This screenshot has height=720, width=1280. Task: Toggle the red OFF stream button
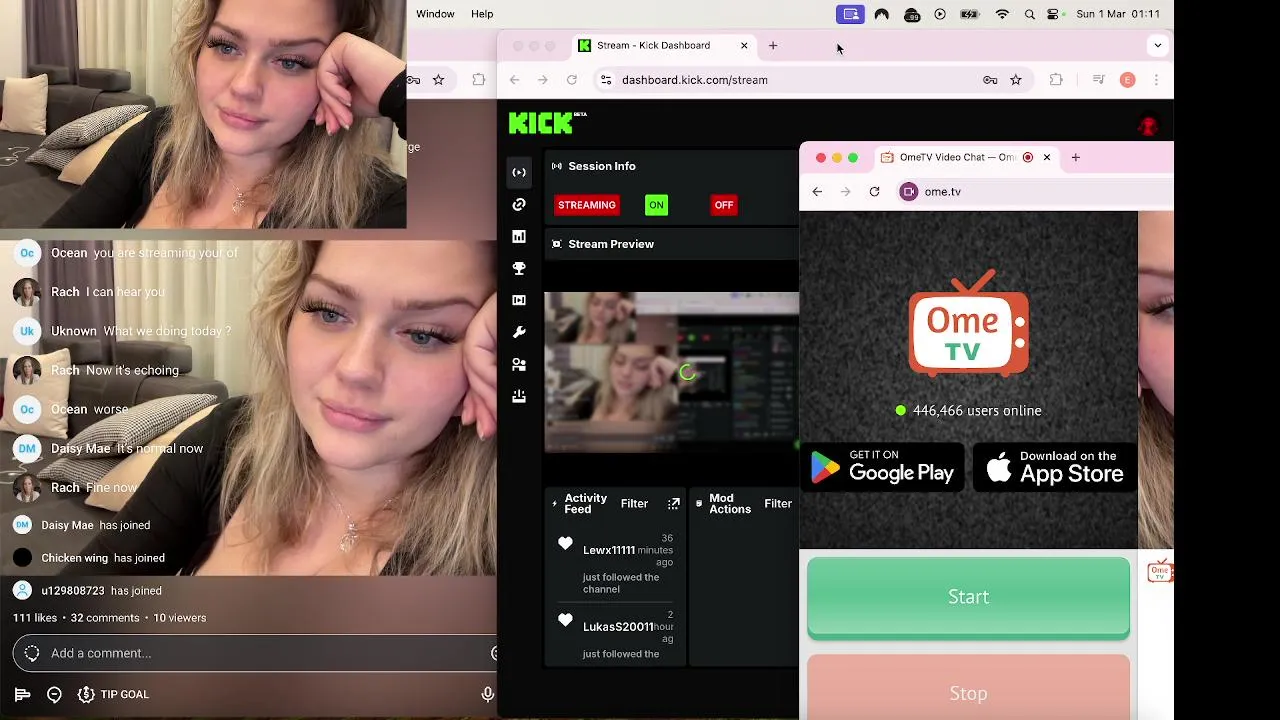[724, 205]
